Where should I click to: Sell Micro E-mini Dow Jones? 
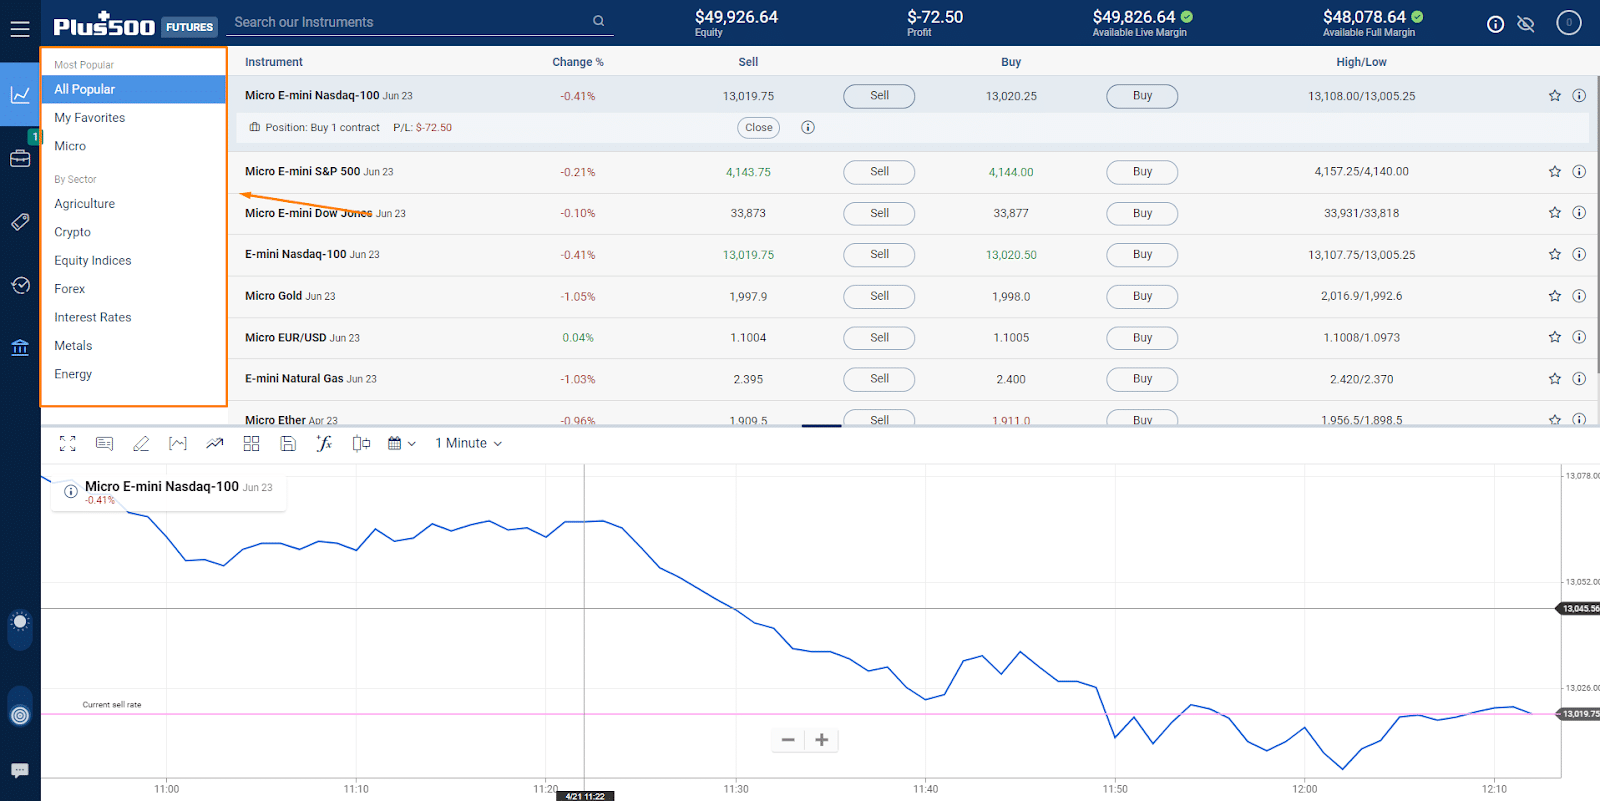(x=879, y=213)
